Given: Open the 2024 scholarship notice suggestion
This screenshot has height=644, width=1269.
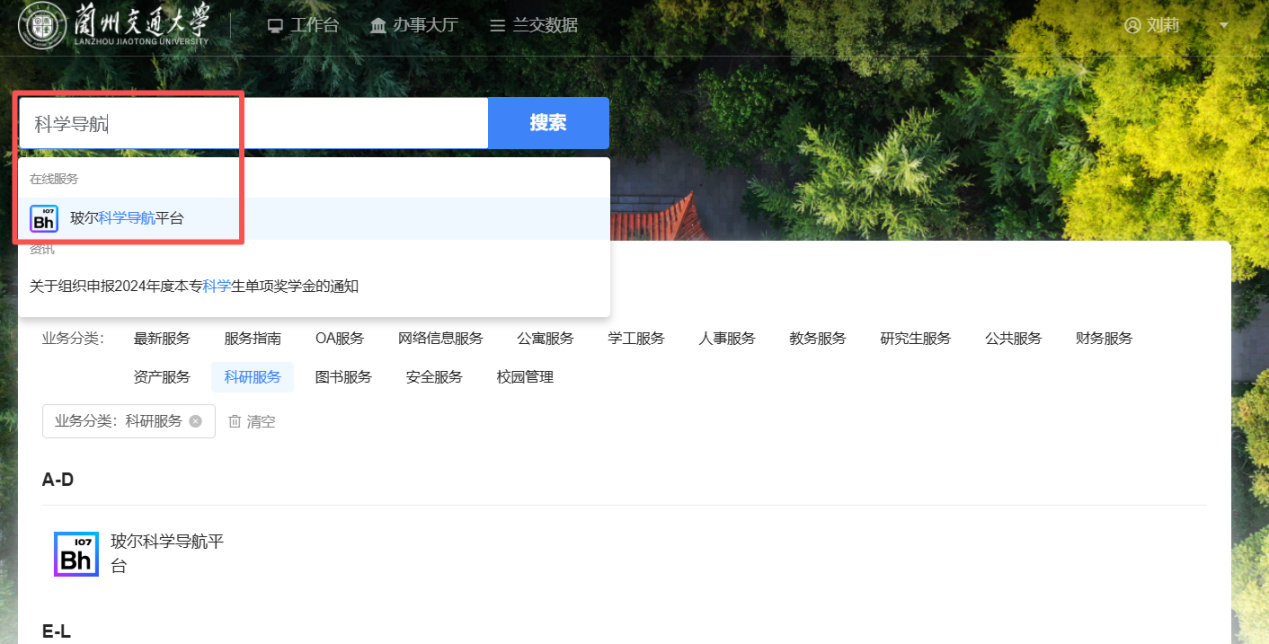Looking at the screenshot, I should [x=194, y=286].
